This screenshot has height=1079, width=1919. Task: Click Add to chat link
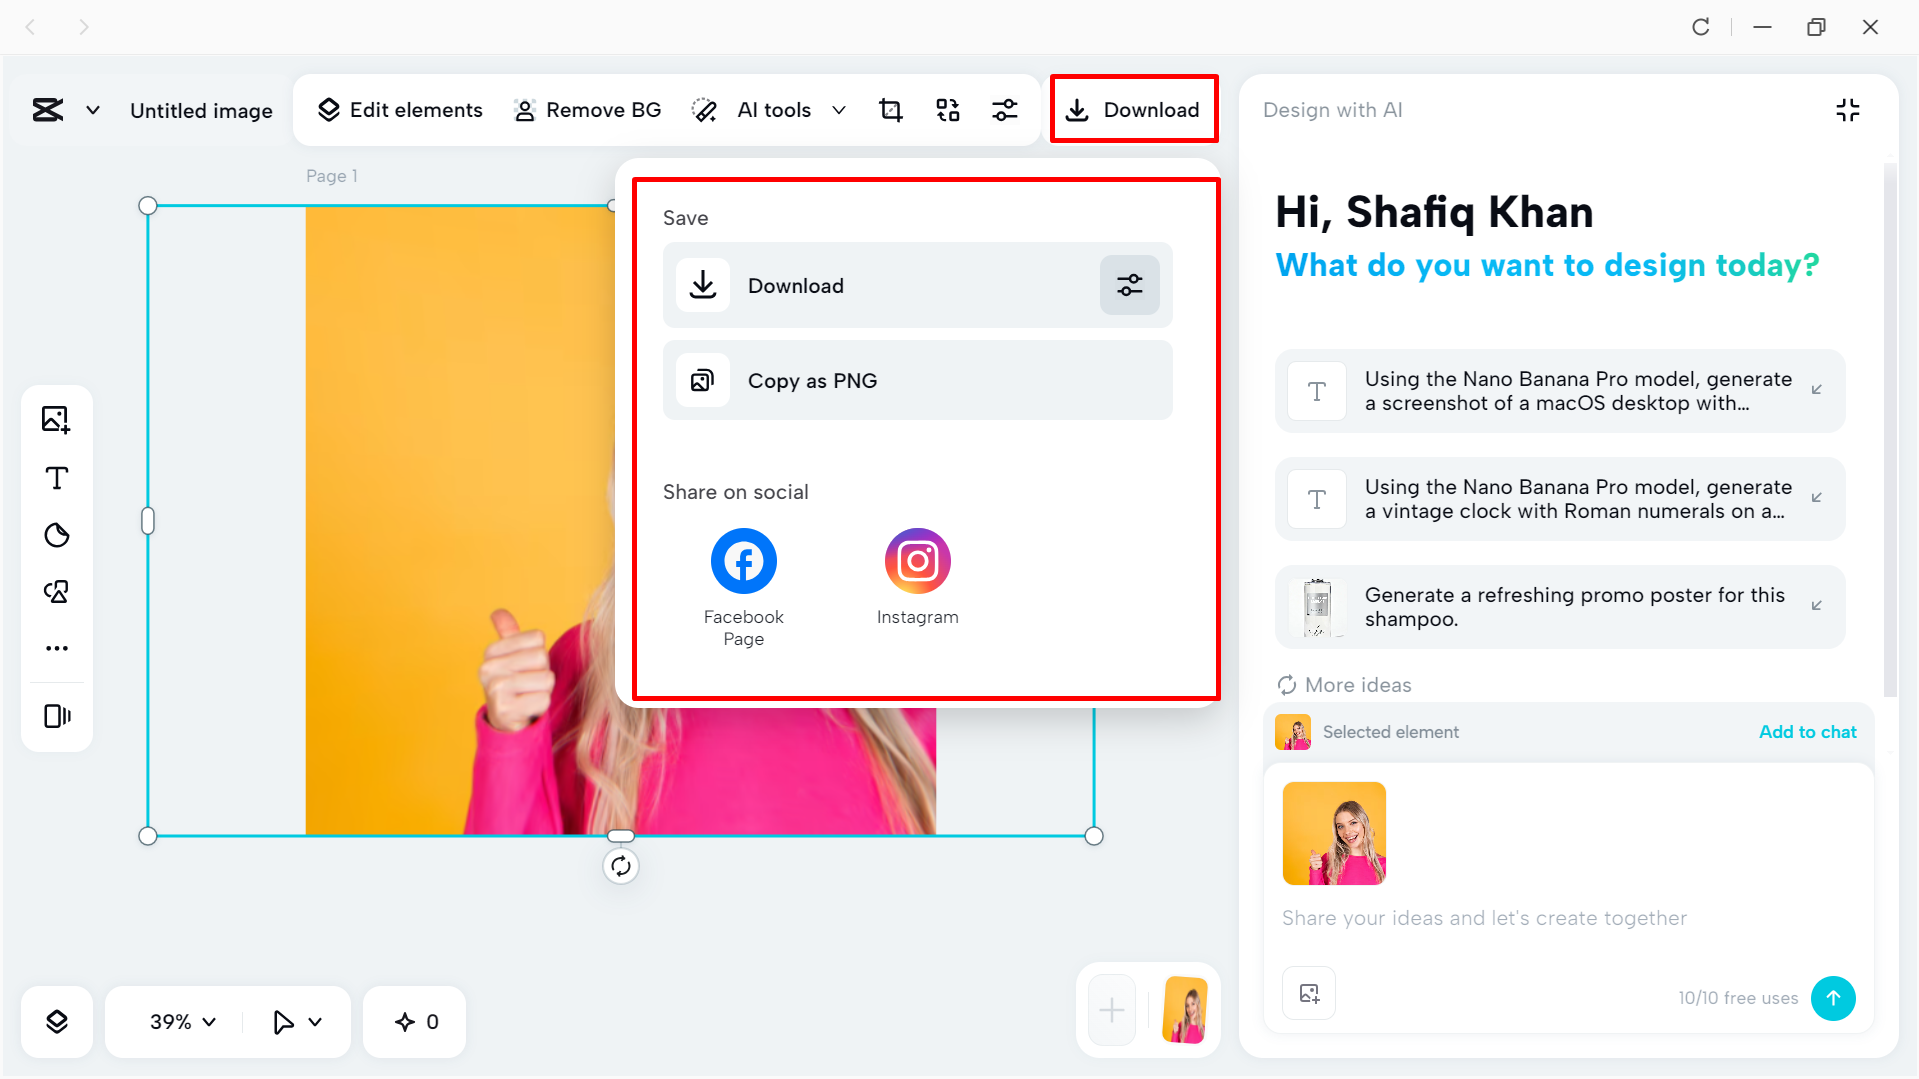click(1808, 732)
